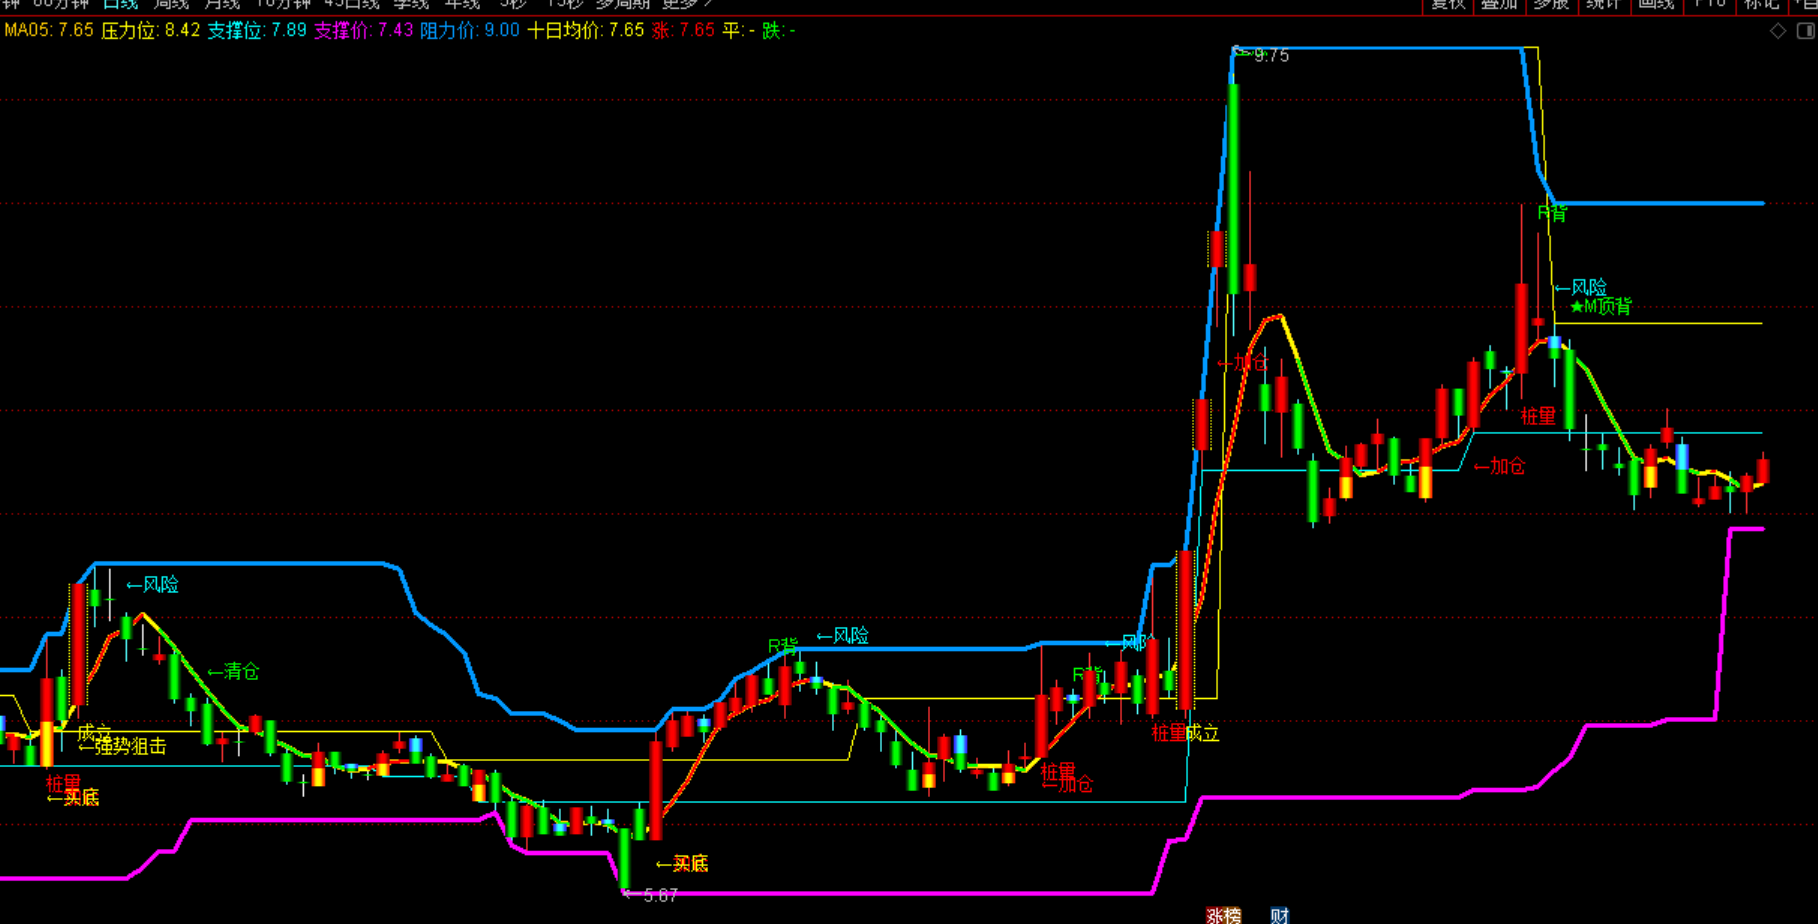1818x924 pixels.
Task: Select the 支撑位: 7.89 readout
Action: point(257,31)
